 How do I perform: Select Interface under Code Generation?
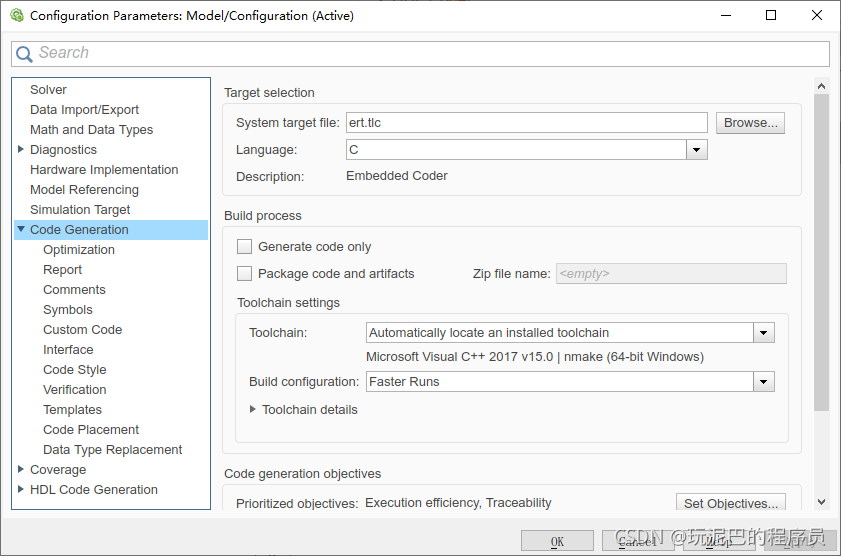(x=68, y=350)
